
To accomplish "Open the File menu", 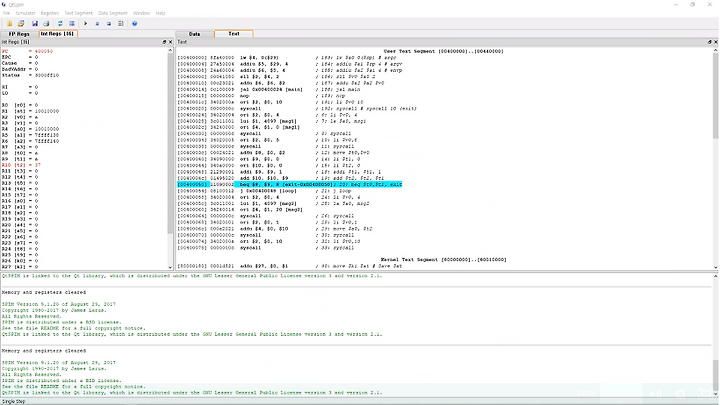I will (6, 13).
